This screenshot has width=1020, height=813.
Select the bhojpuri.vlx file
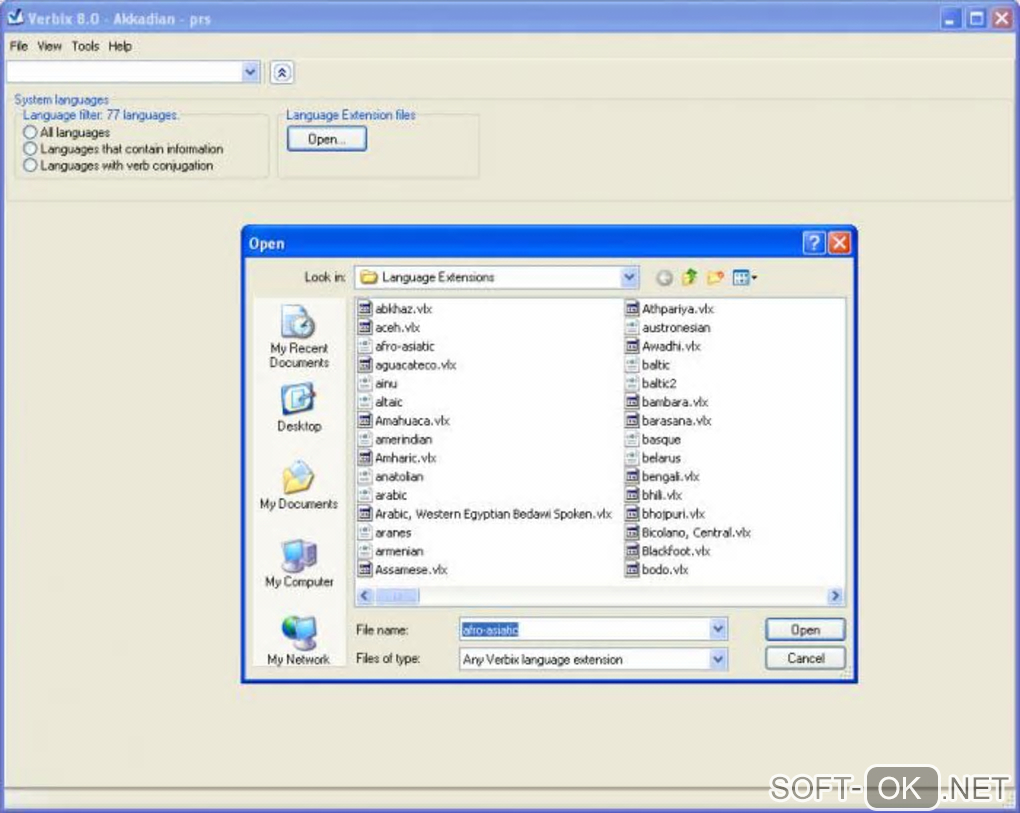tap(665, 514)
